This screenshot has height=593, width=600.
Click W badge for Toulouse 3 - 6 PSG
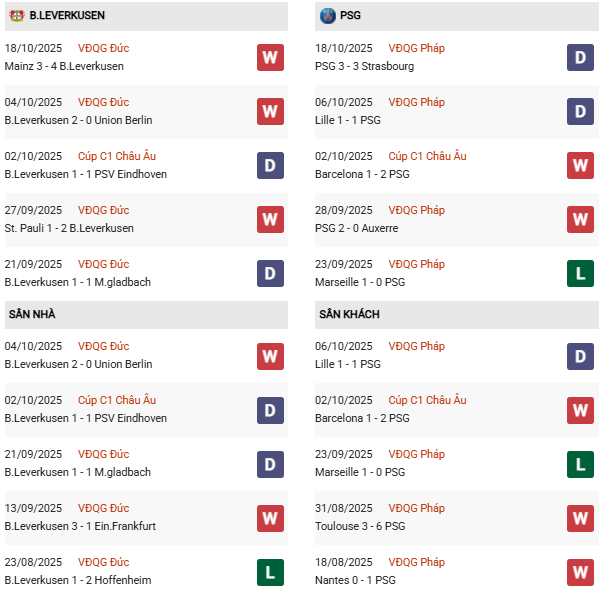tap(581, 517)
